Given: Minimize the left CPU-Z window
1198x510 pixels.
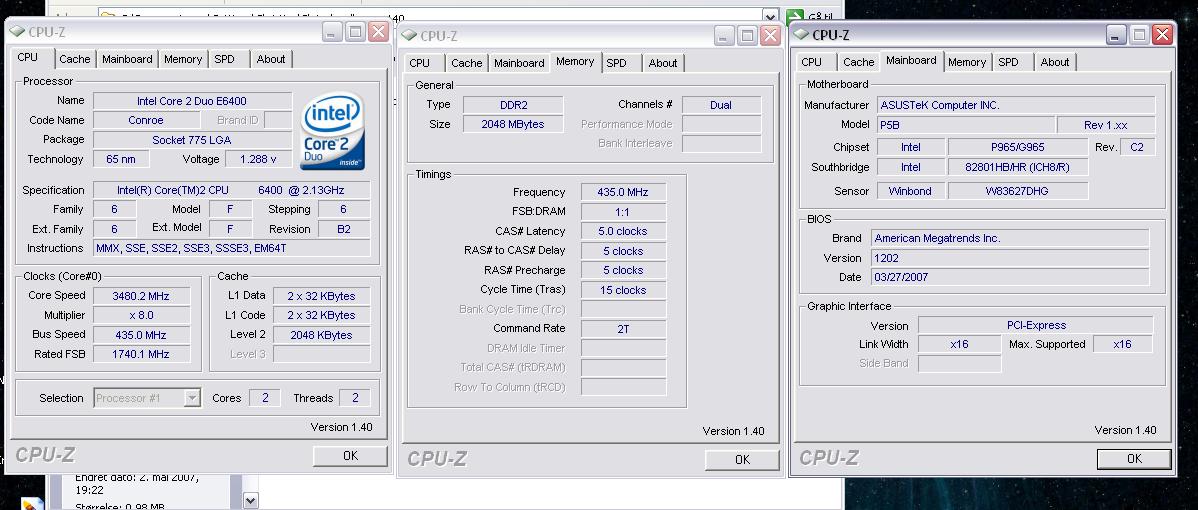Looking at the screenshot, I should [332, 31].
